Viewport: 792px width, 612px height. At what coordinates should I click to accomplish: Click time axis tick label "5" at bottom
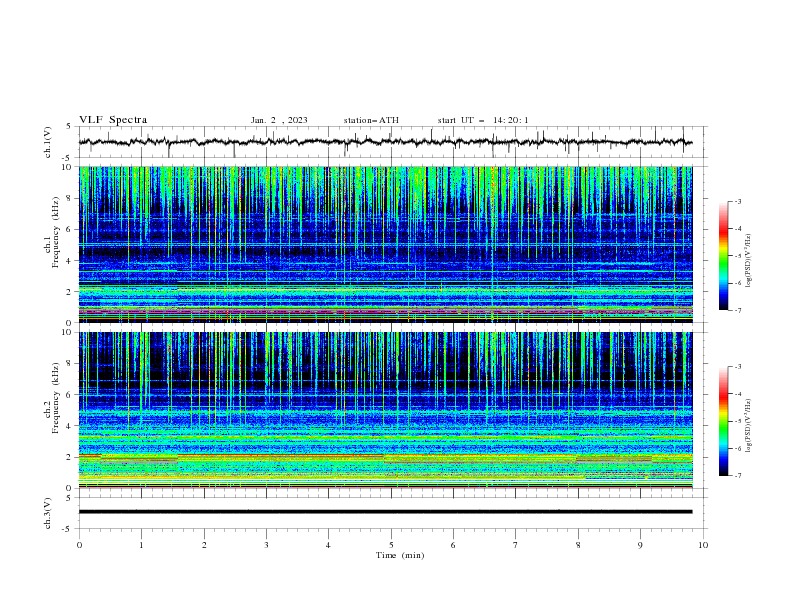point(391,545)
